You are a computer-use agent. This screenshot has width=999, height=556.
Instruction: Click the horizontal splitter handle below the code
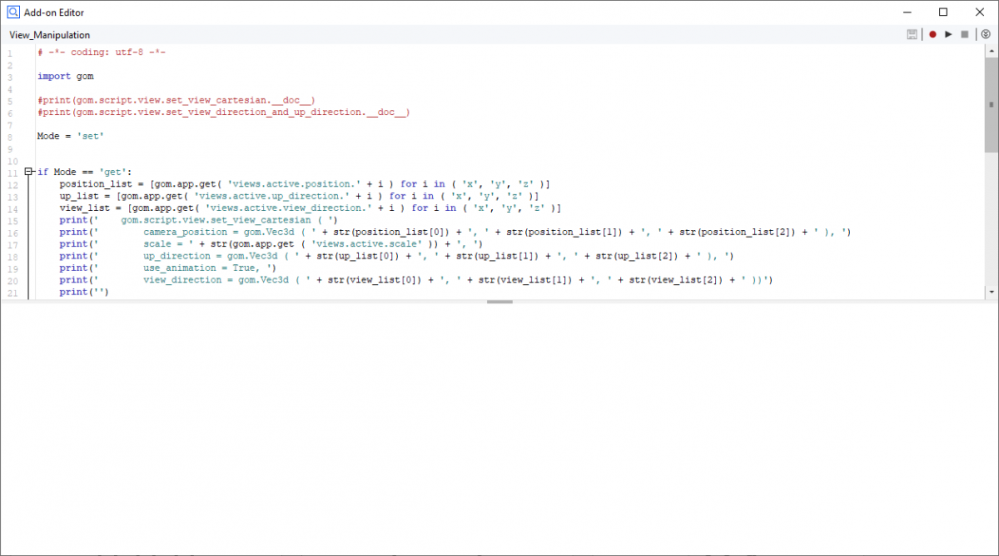point(500,302)
